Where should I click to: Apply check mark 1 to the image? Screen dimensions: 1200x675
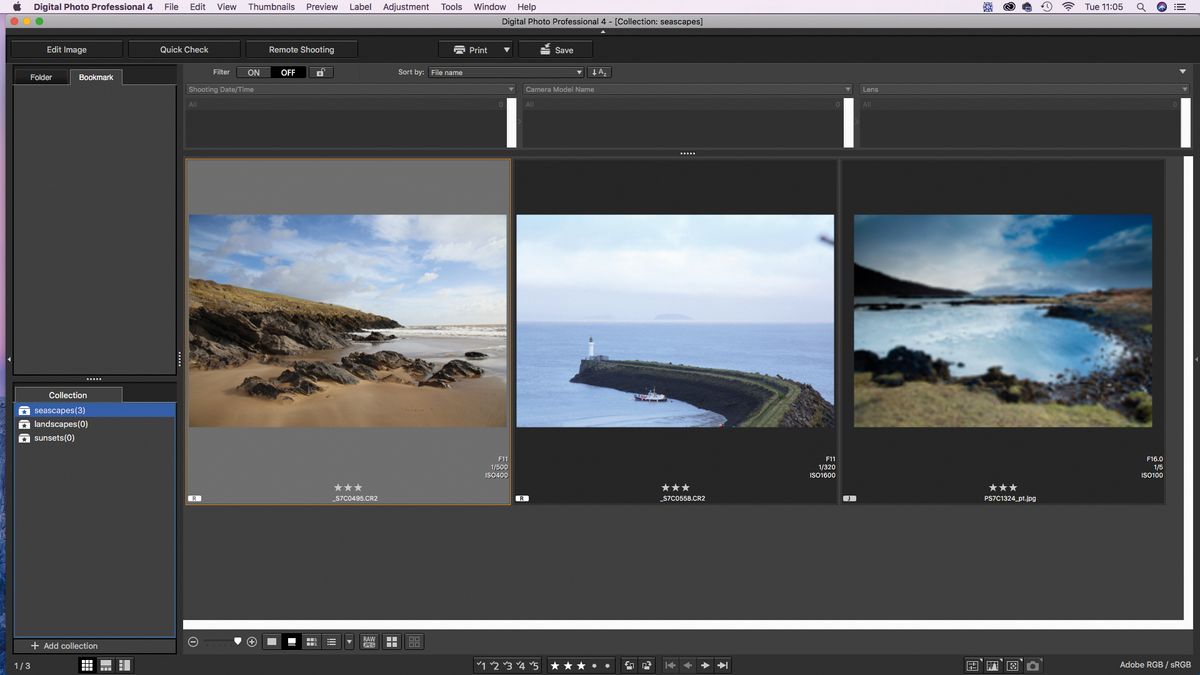click(481, 665)
